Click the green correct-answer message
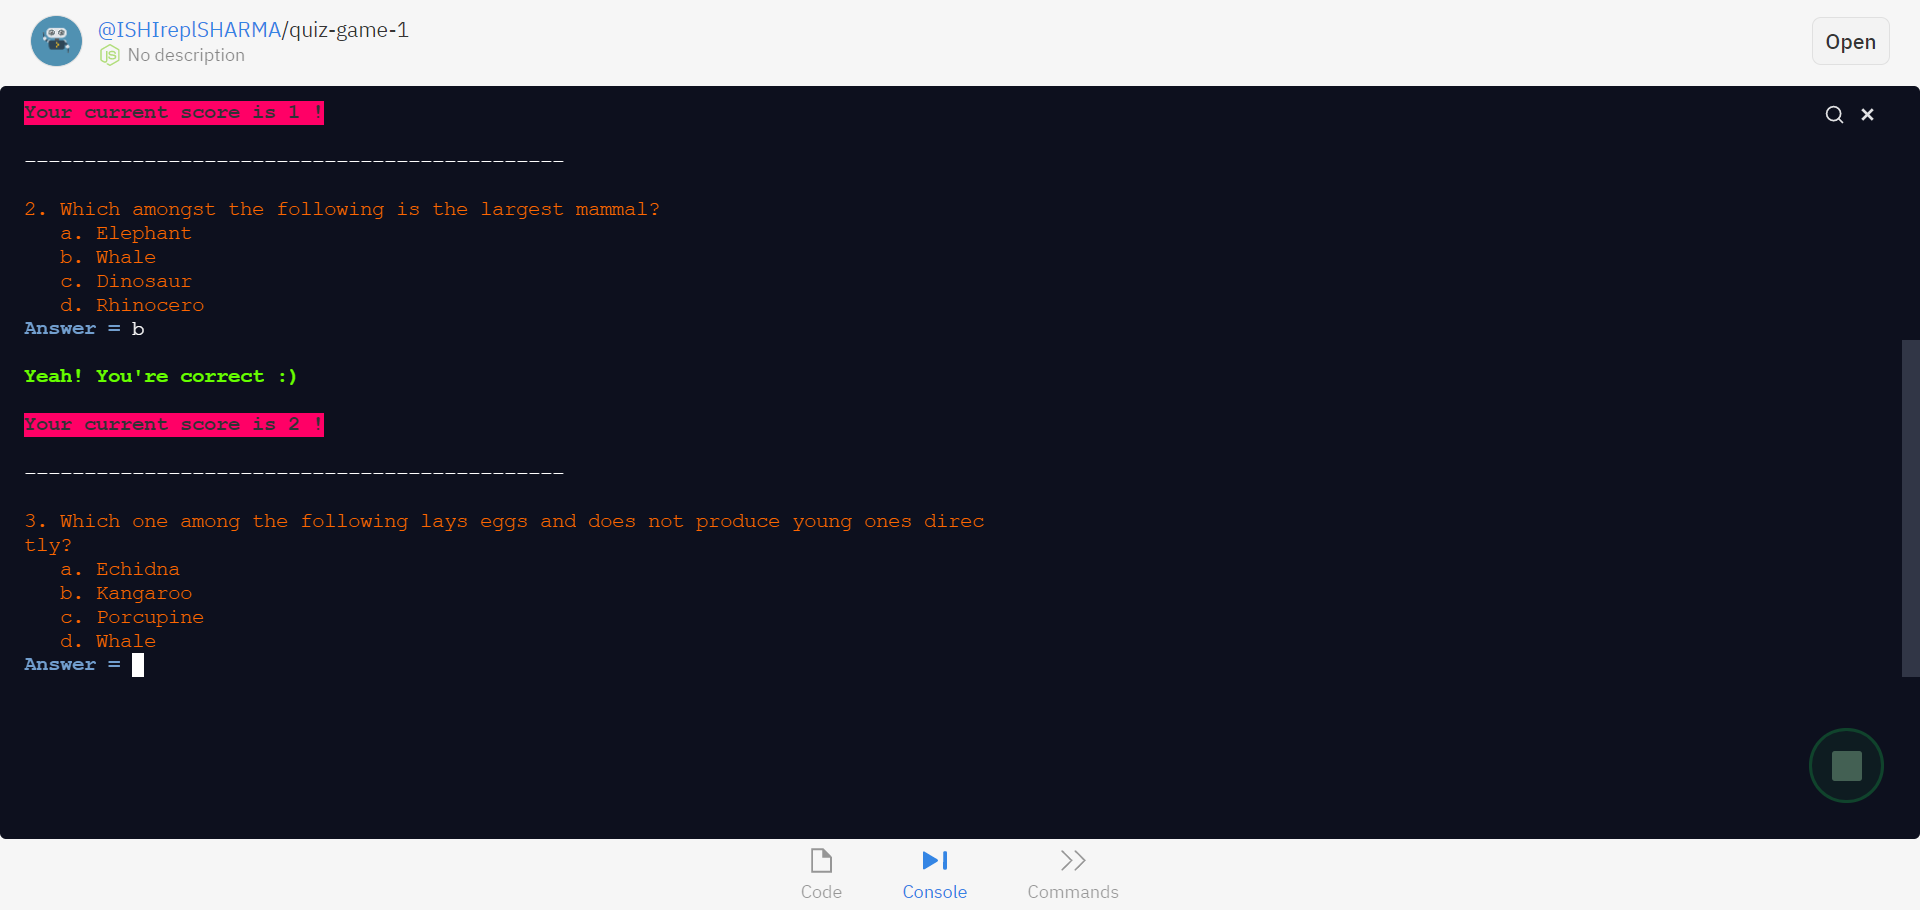The height and width of the screenshot is (910, 1920). pos(160,376)
